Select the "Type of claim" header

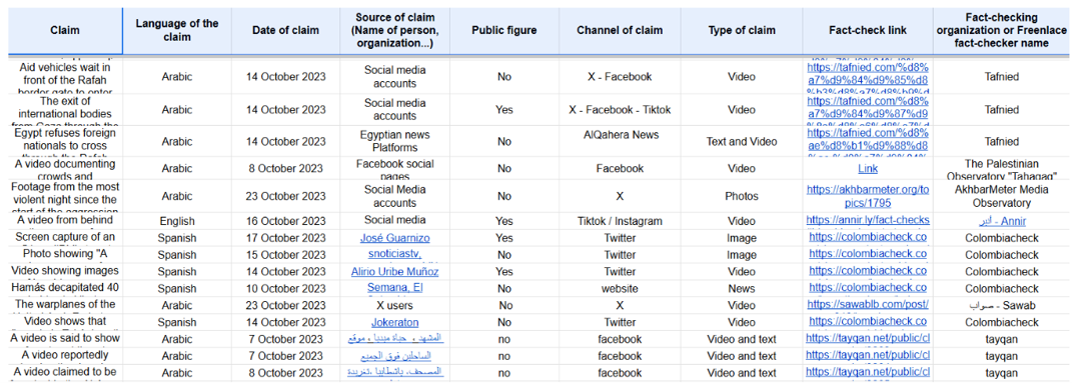pos(742,31)
